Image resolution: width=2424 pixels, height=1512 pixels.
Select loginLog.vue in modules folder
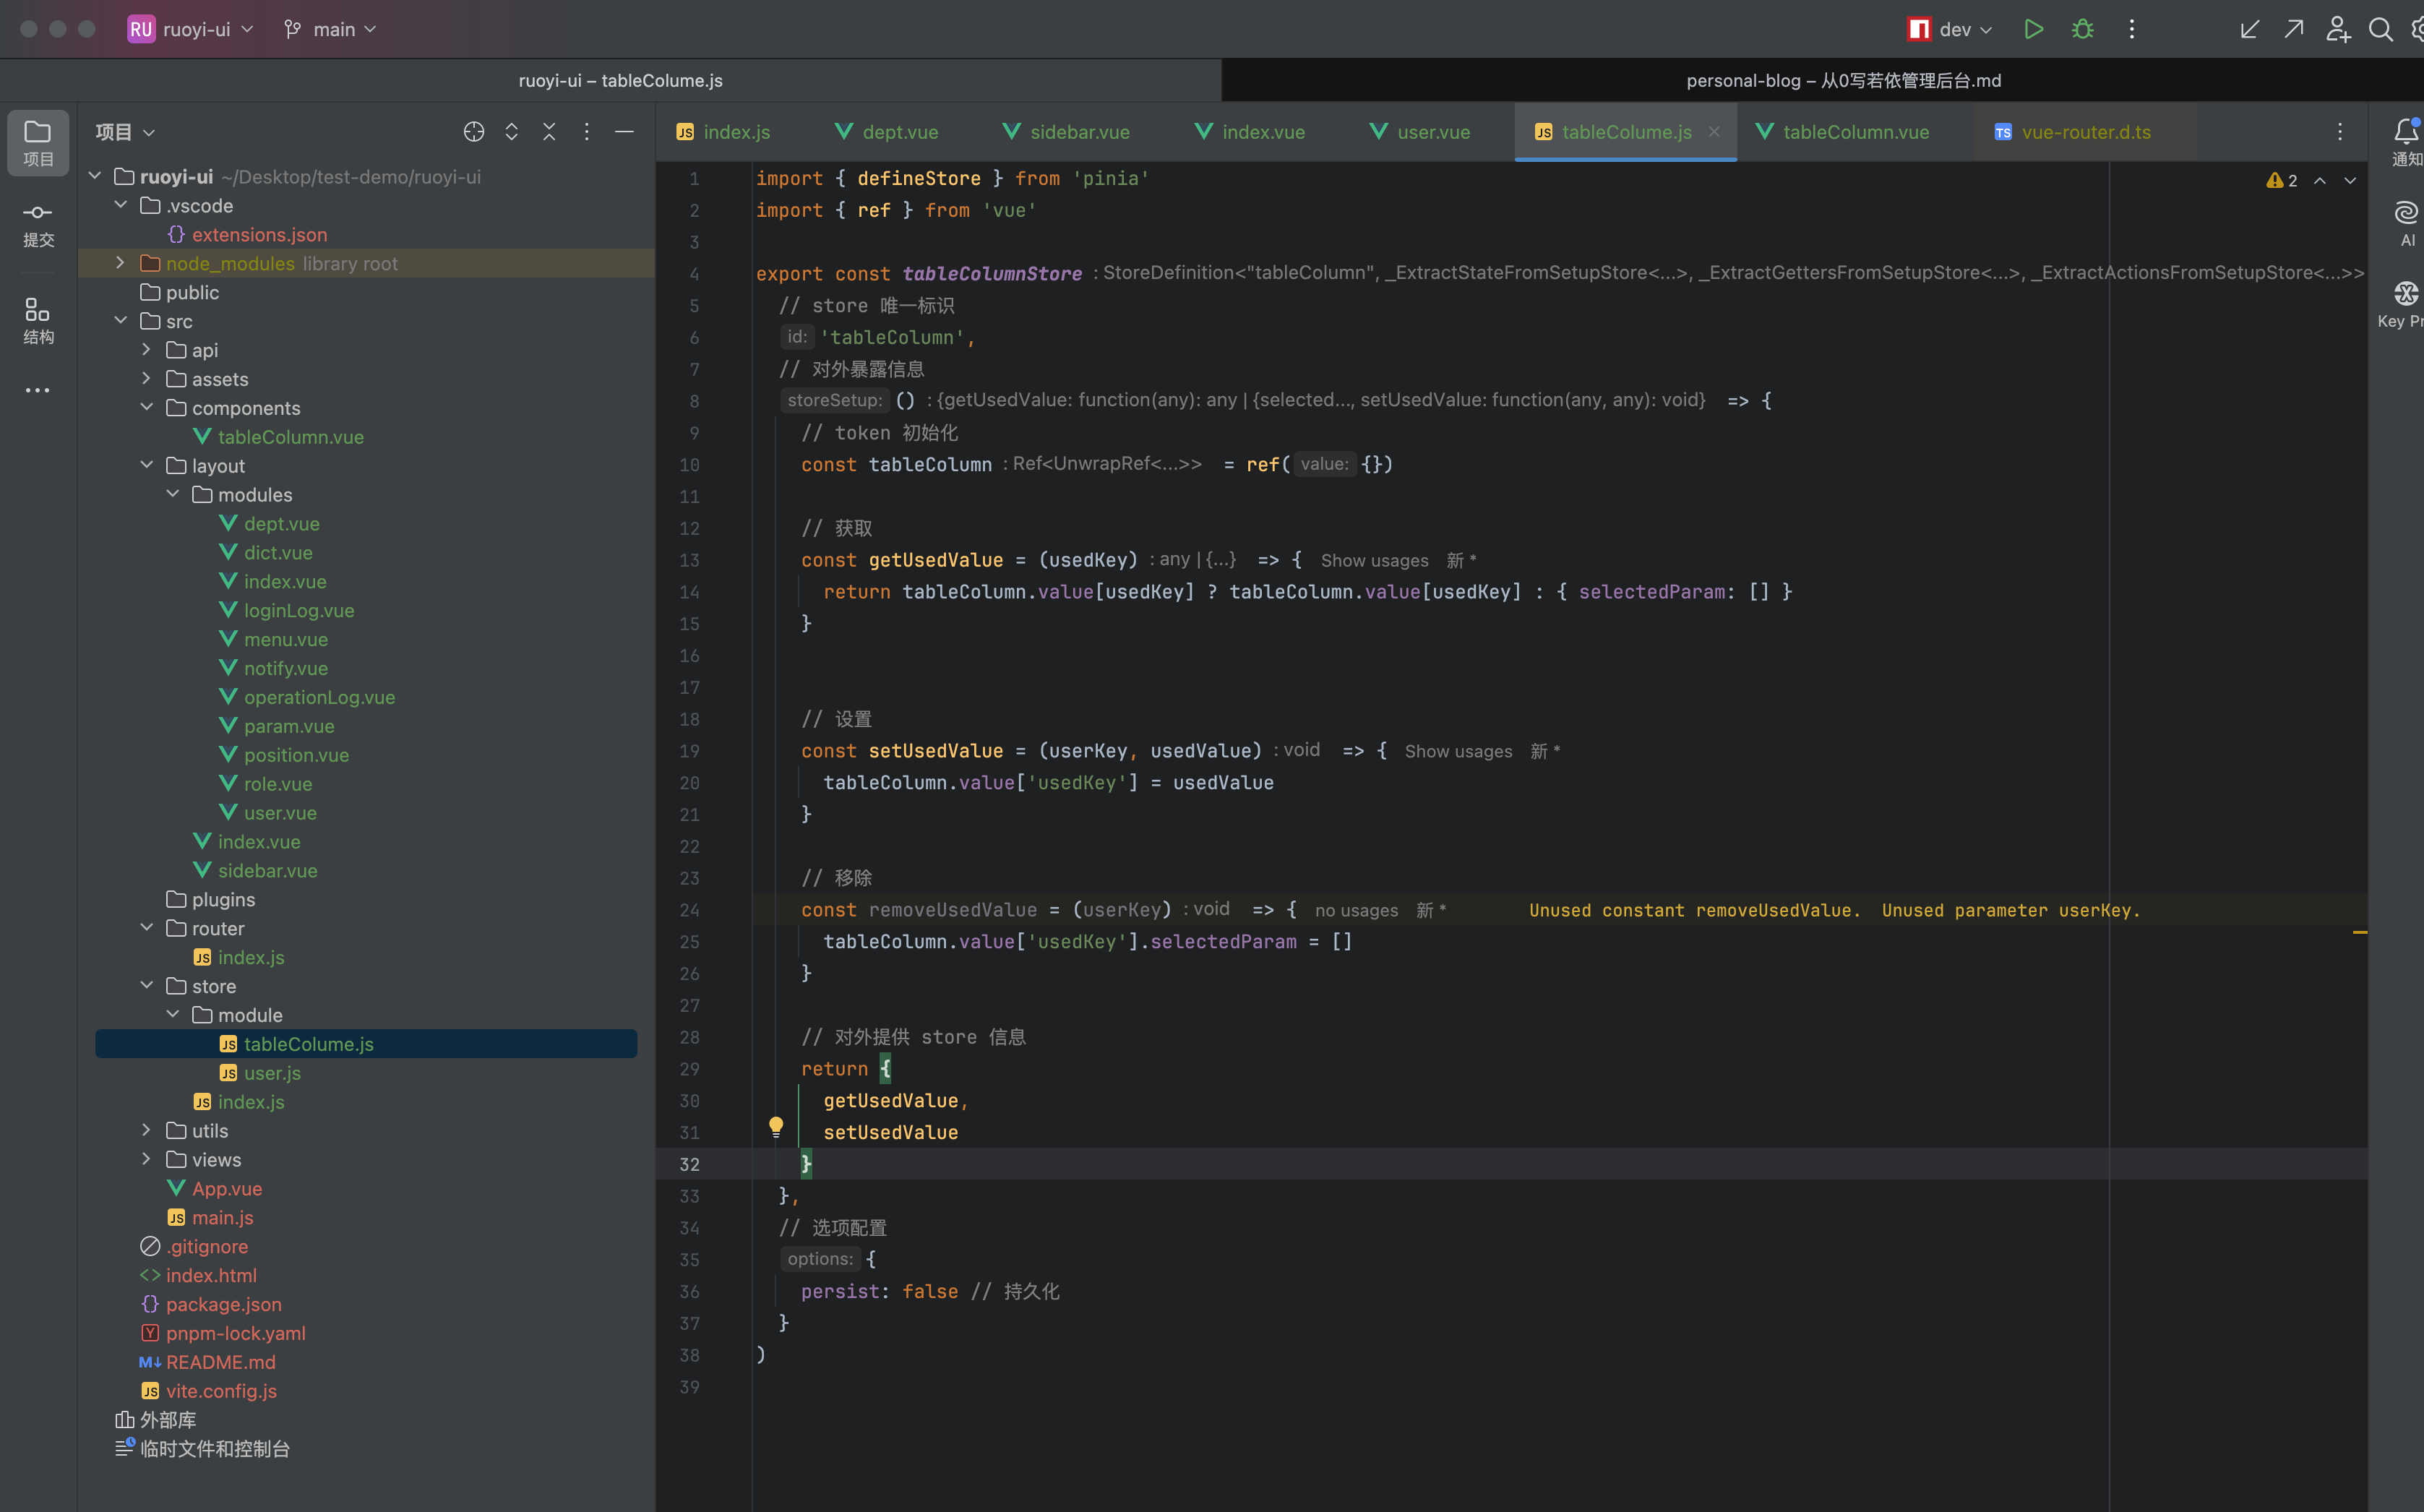pyautogui.click(x=299, y=611)
